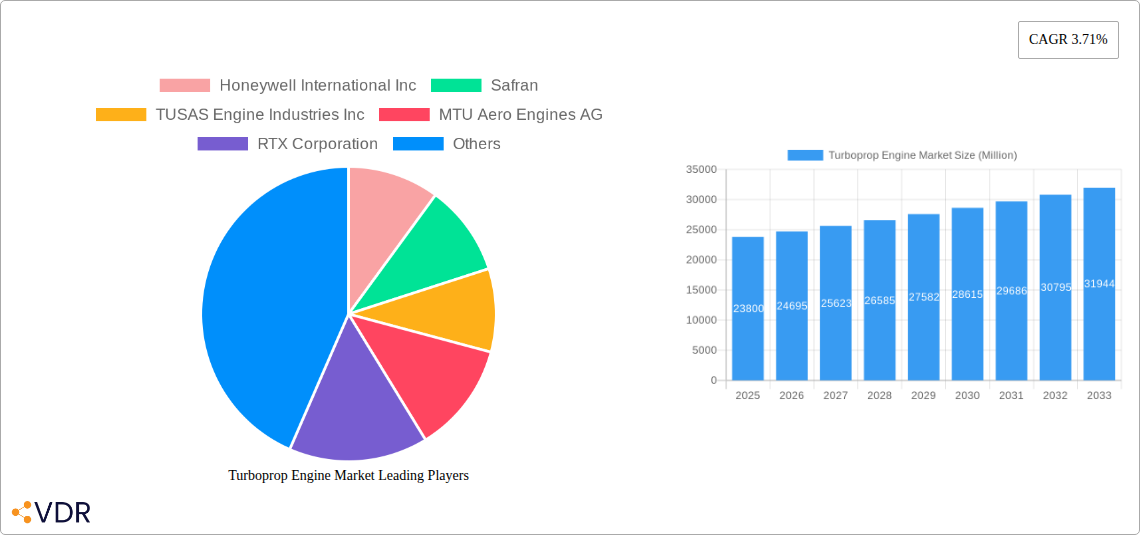Click the 2032 bar labeled 30795
Image resolution: width=1140 pixels, height=535 pixels.
(1056, 288)
